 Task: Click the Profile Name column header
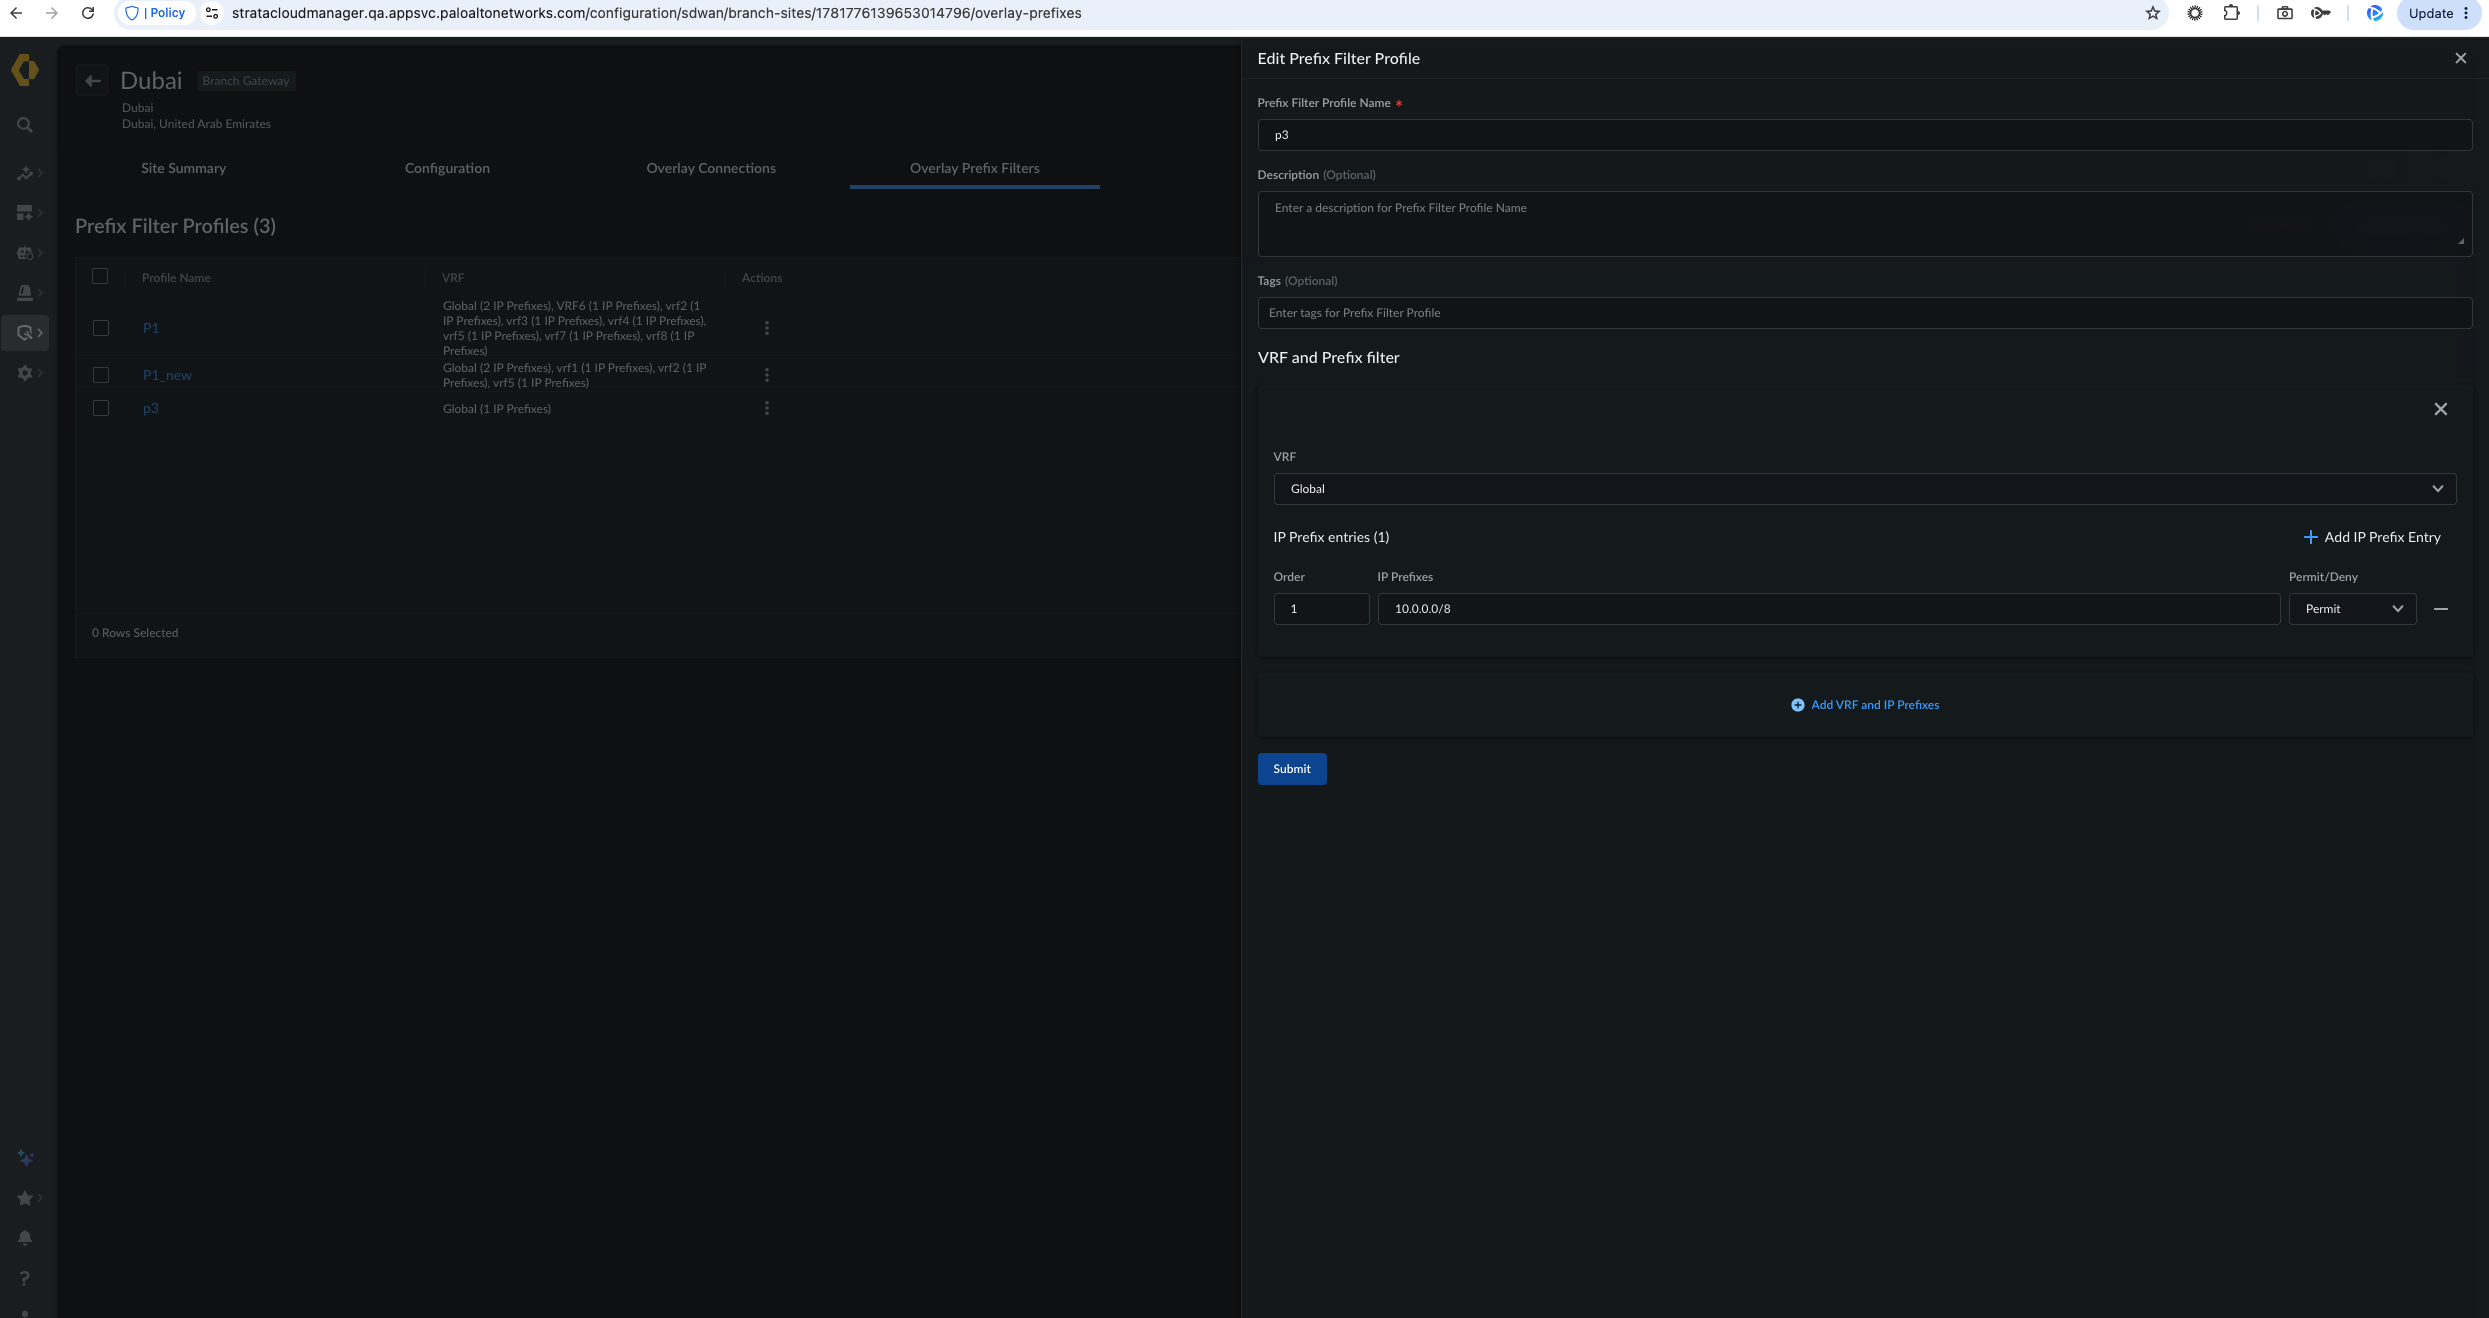pos(176,278)
